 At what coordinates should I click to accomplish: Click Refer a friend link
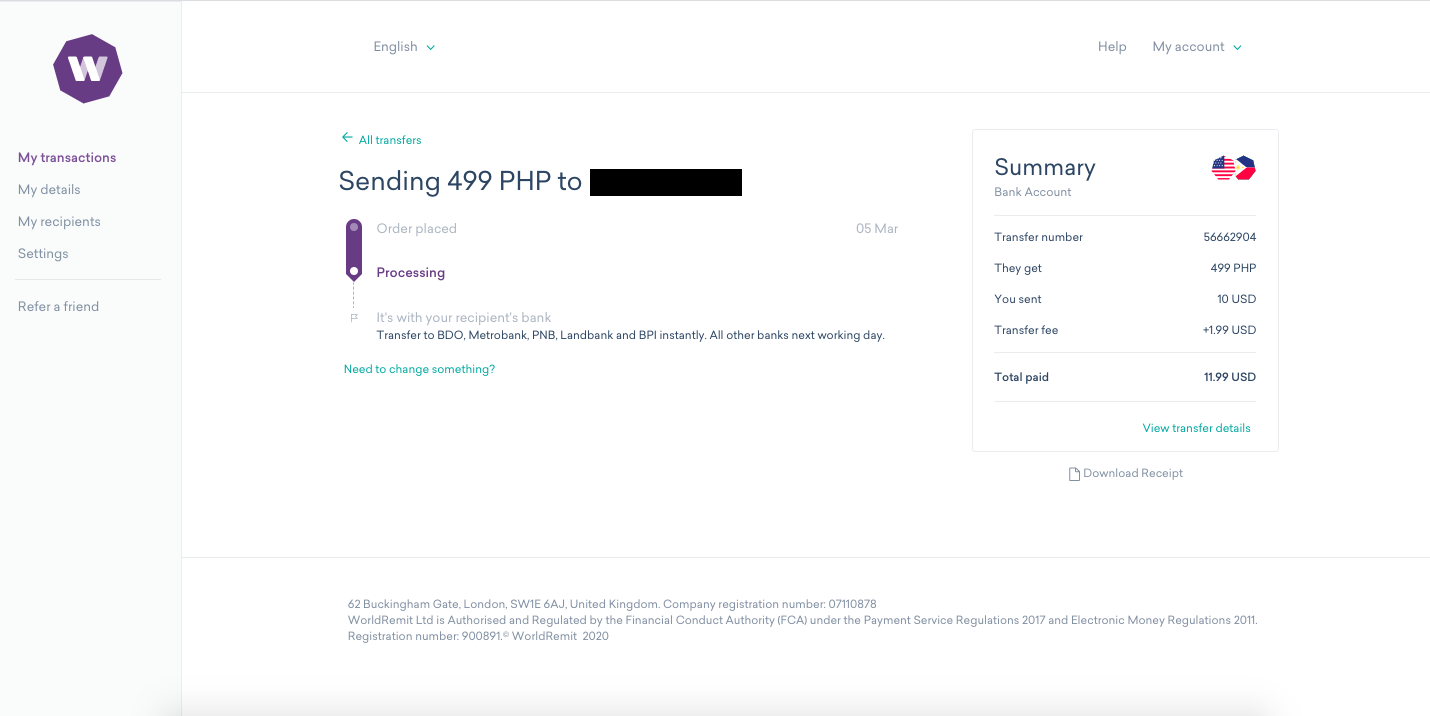pyautogui.click(x=58, y=306)
